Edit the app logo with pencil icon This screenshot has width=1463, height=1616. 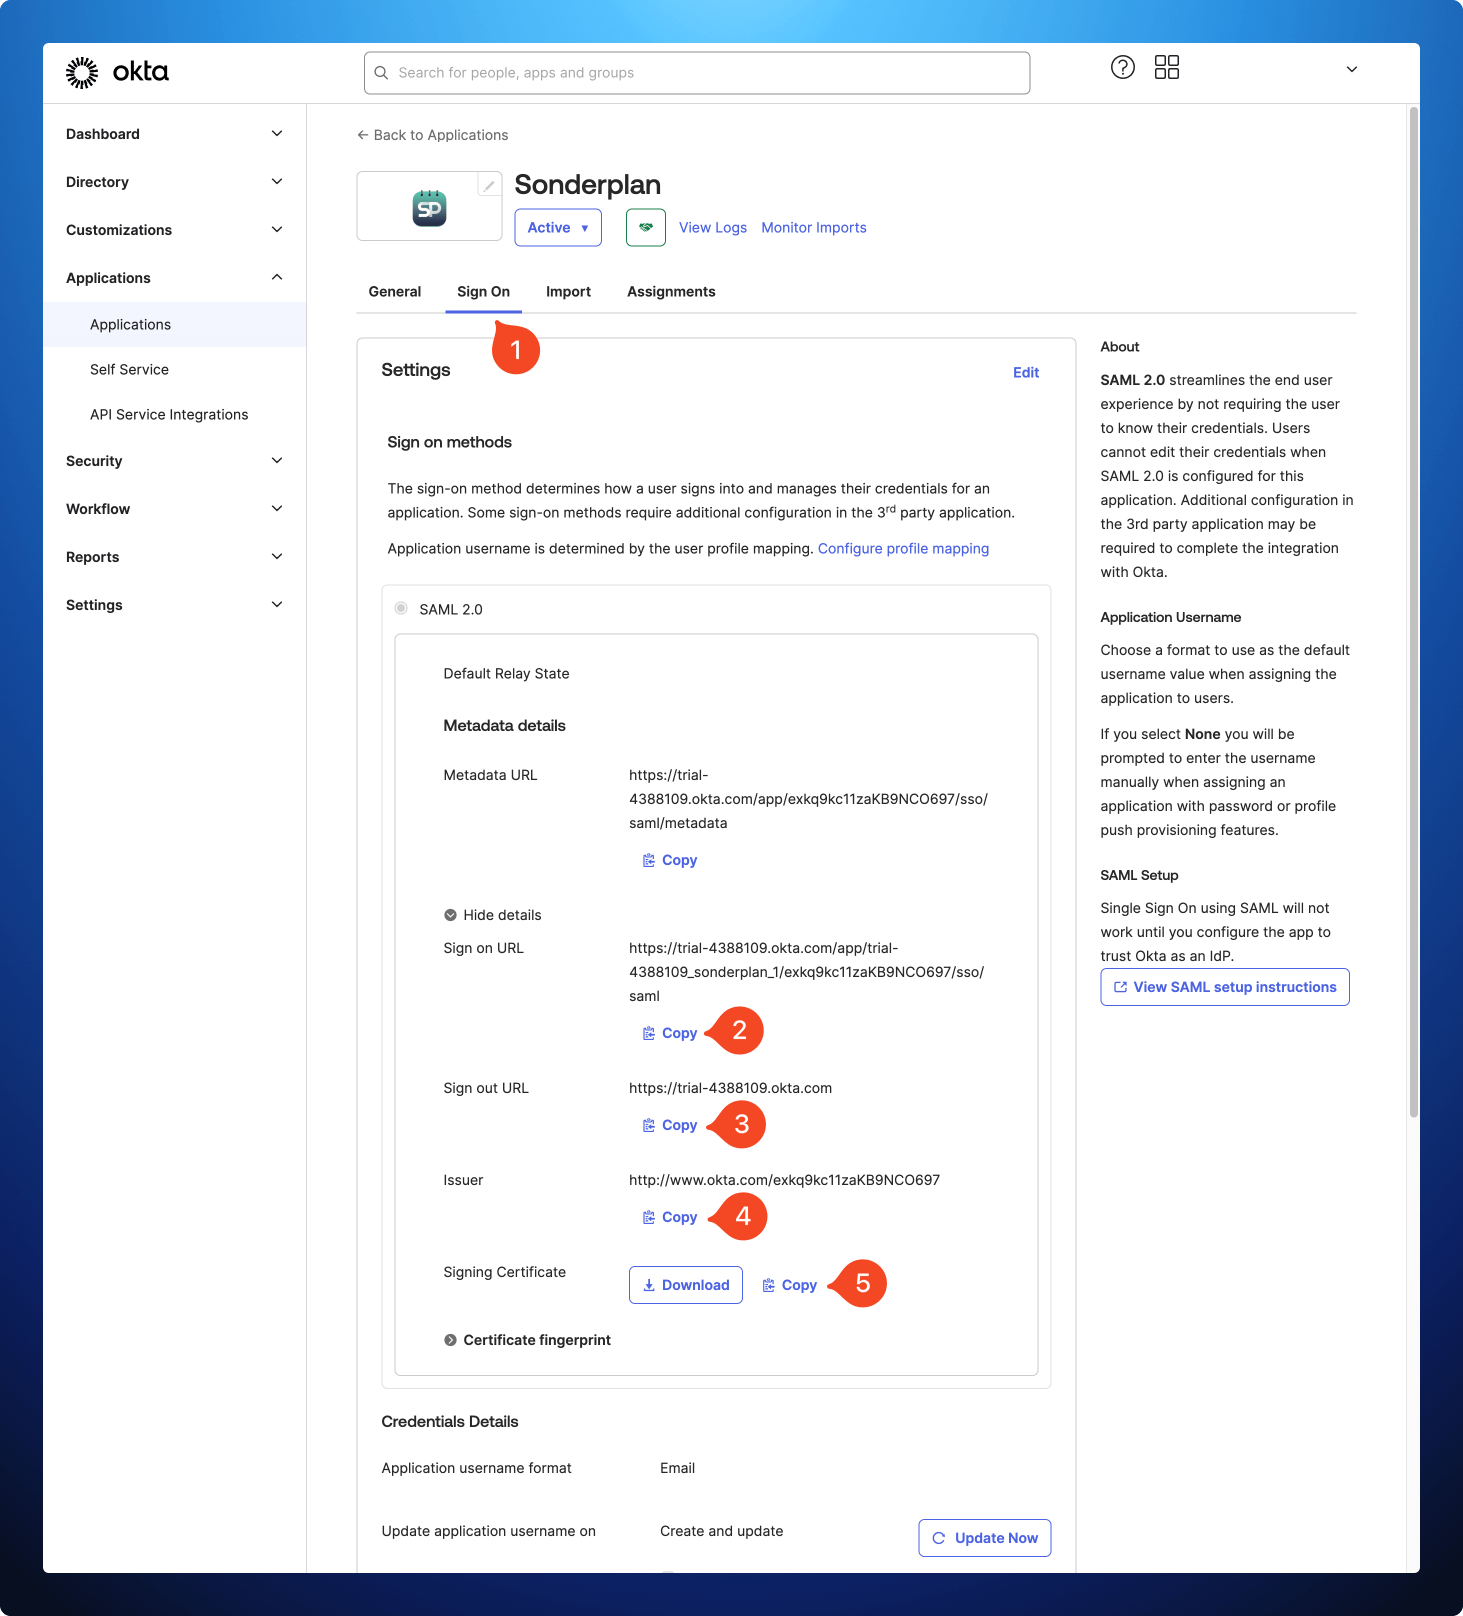coord(489,185)
